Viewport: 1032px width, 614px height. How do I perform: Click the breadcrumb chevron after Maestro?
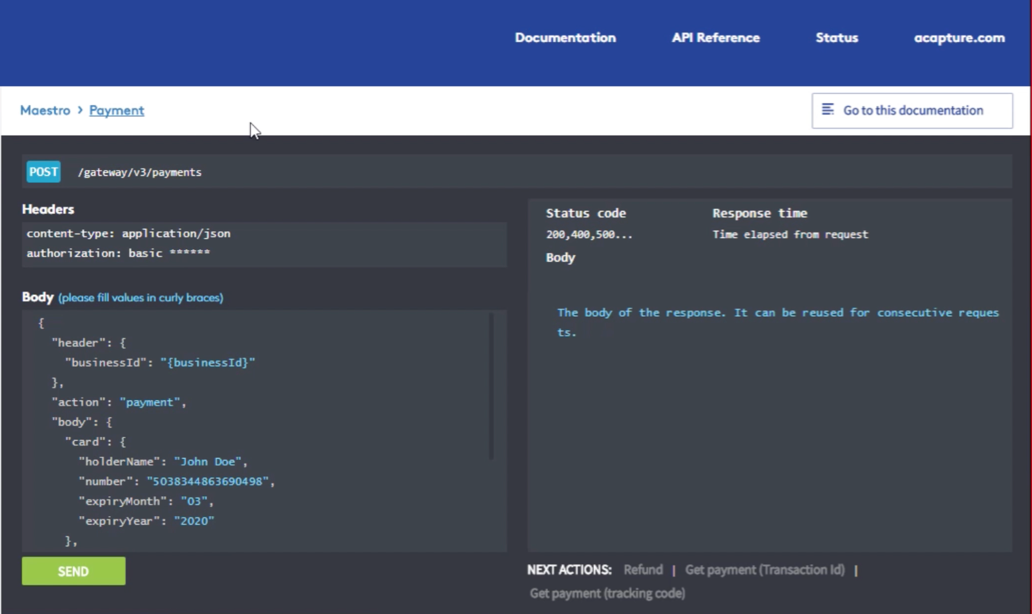pos(80,110)
